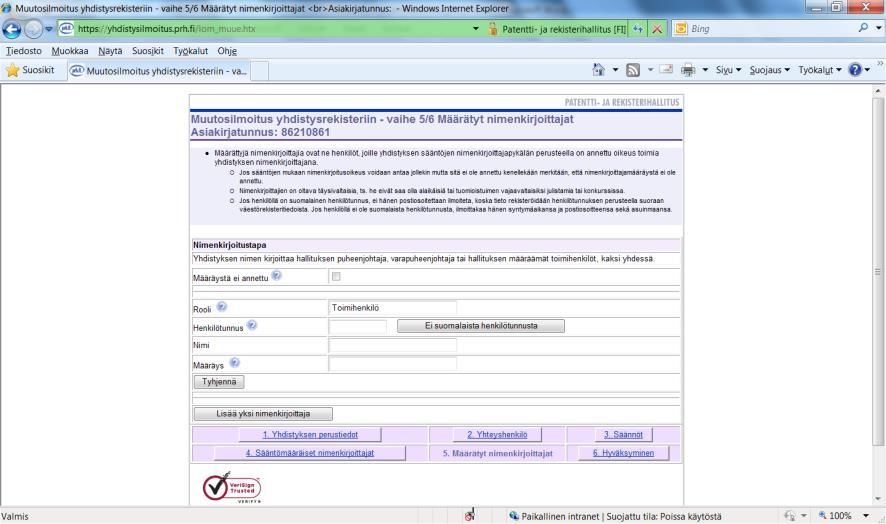
Task: Click help icon next to Rooli
Action: [222, 306]
